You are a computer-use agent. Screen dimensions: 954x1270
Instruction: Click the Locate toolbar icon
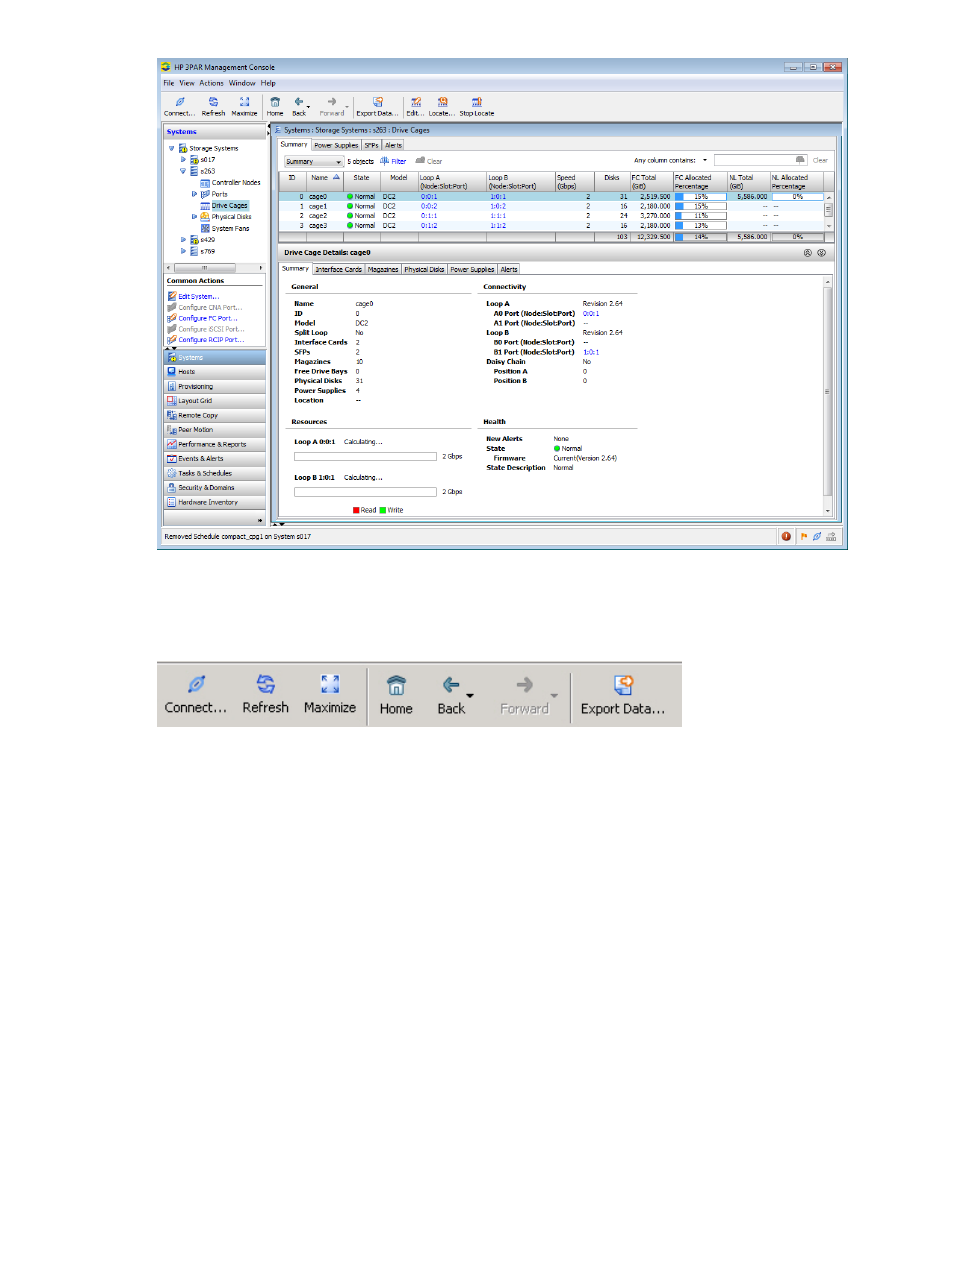(442, 102)
